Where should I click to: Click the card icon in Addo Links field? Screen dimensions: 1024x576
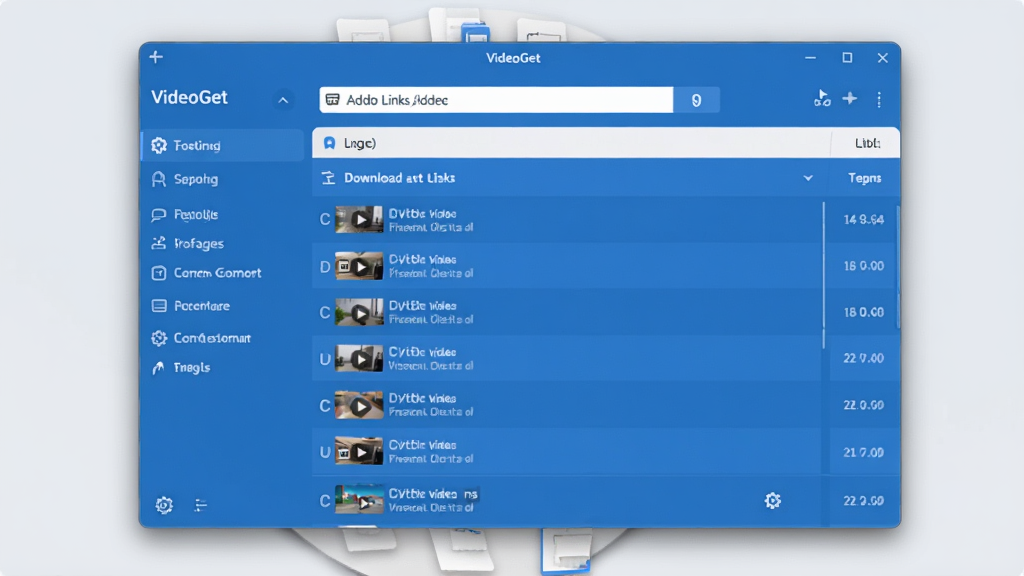[x=332, y=99]
